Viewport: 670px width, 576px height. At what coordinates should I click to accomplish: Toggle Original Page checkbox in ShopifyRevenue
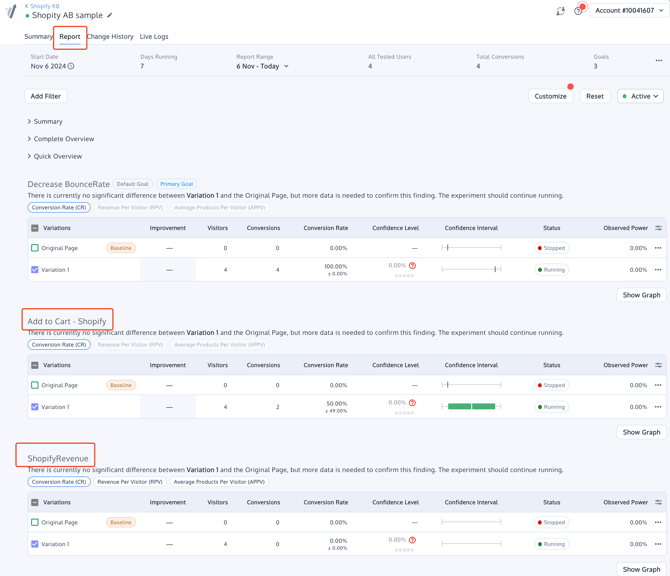click(x=35, y=522)
